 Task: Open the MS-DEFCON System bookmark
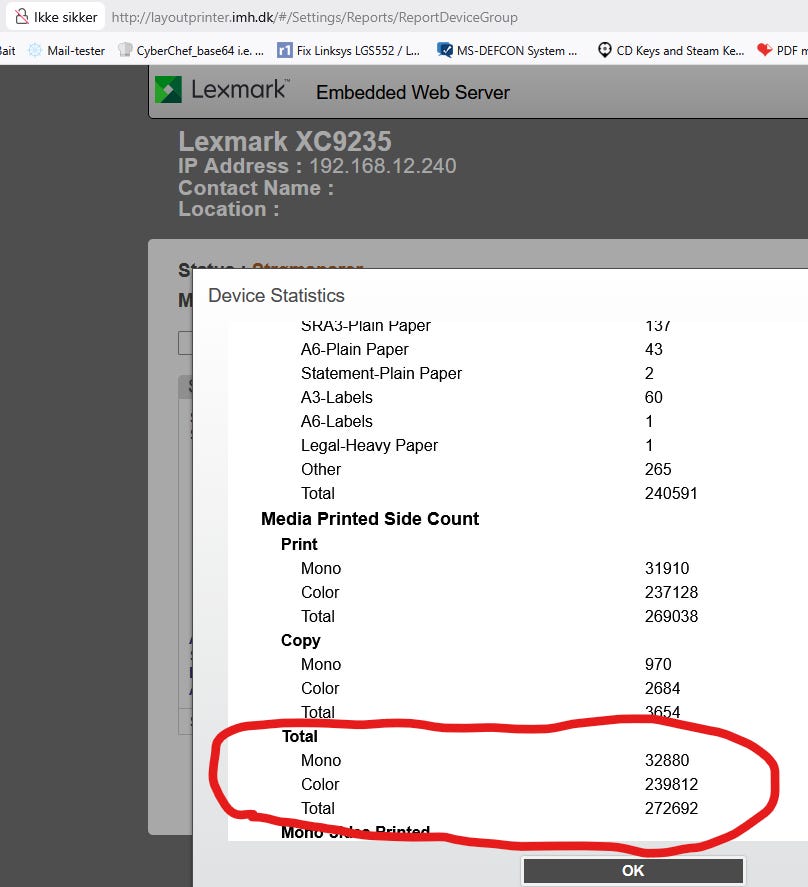507,50
